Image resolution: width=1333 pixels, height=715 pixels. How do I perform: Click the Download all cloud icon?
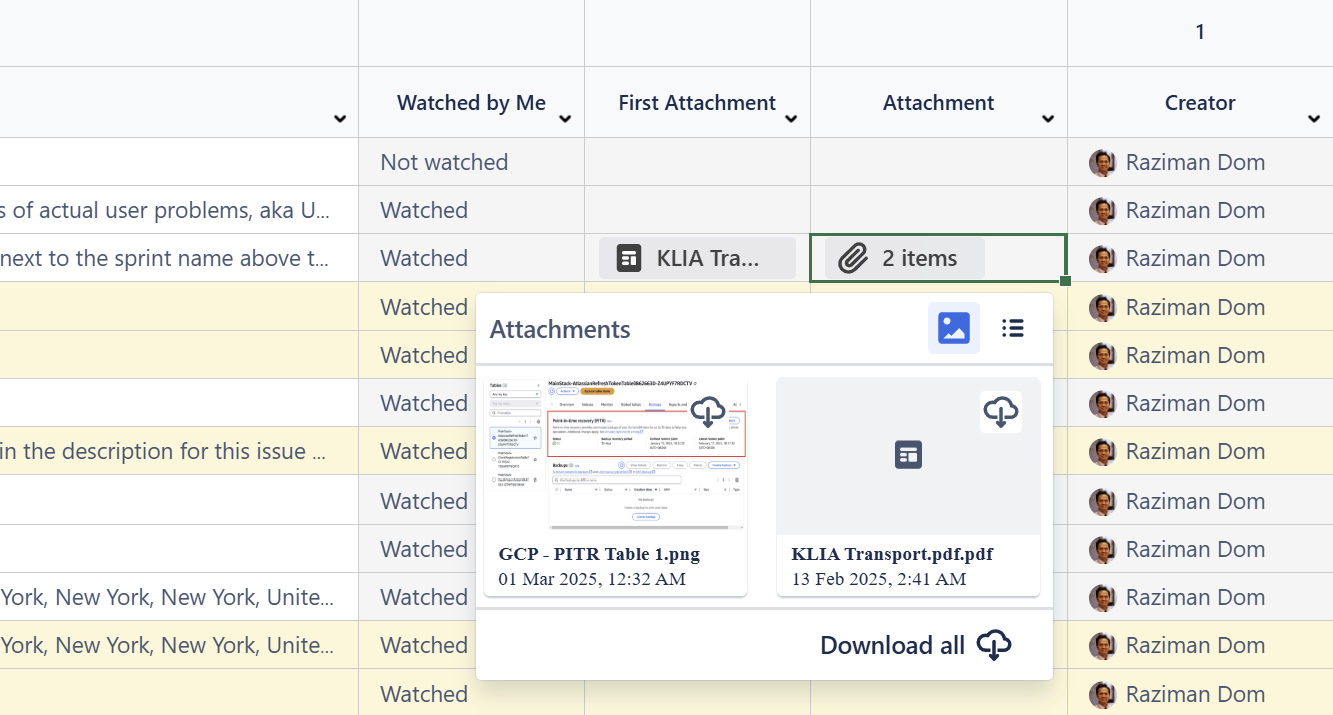(x=993, y=645)
